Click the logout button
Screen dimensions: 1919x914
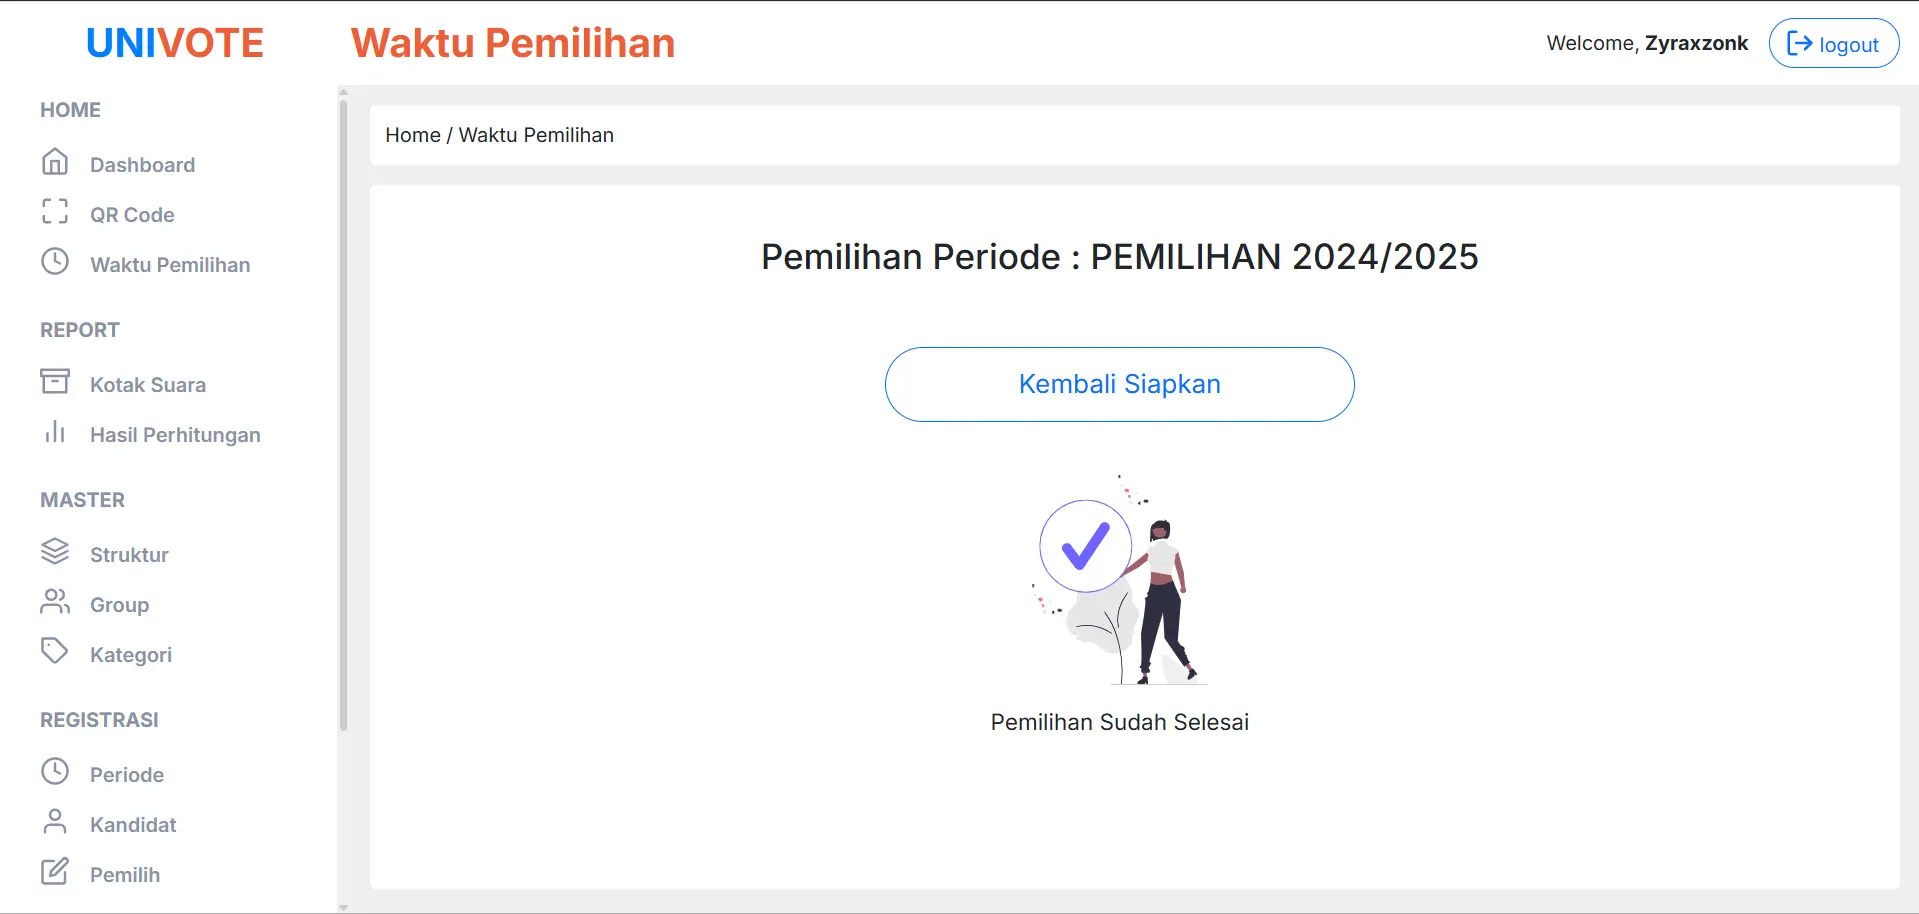point(1833,43)
